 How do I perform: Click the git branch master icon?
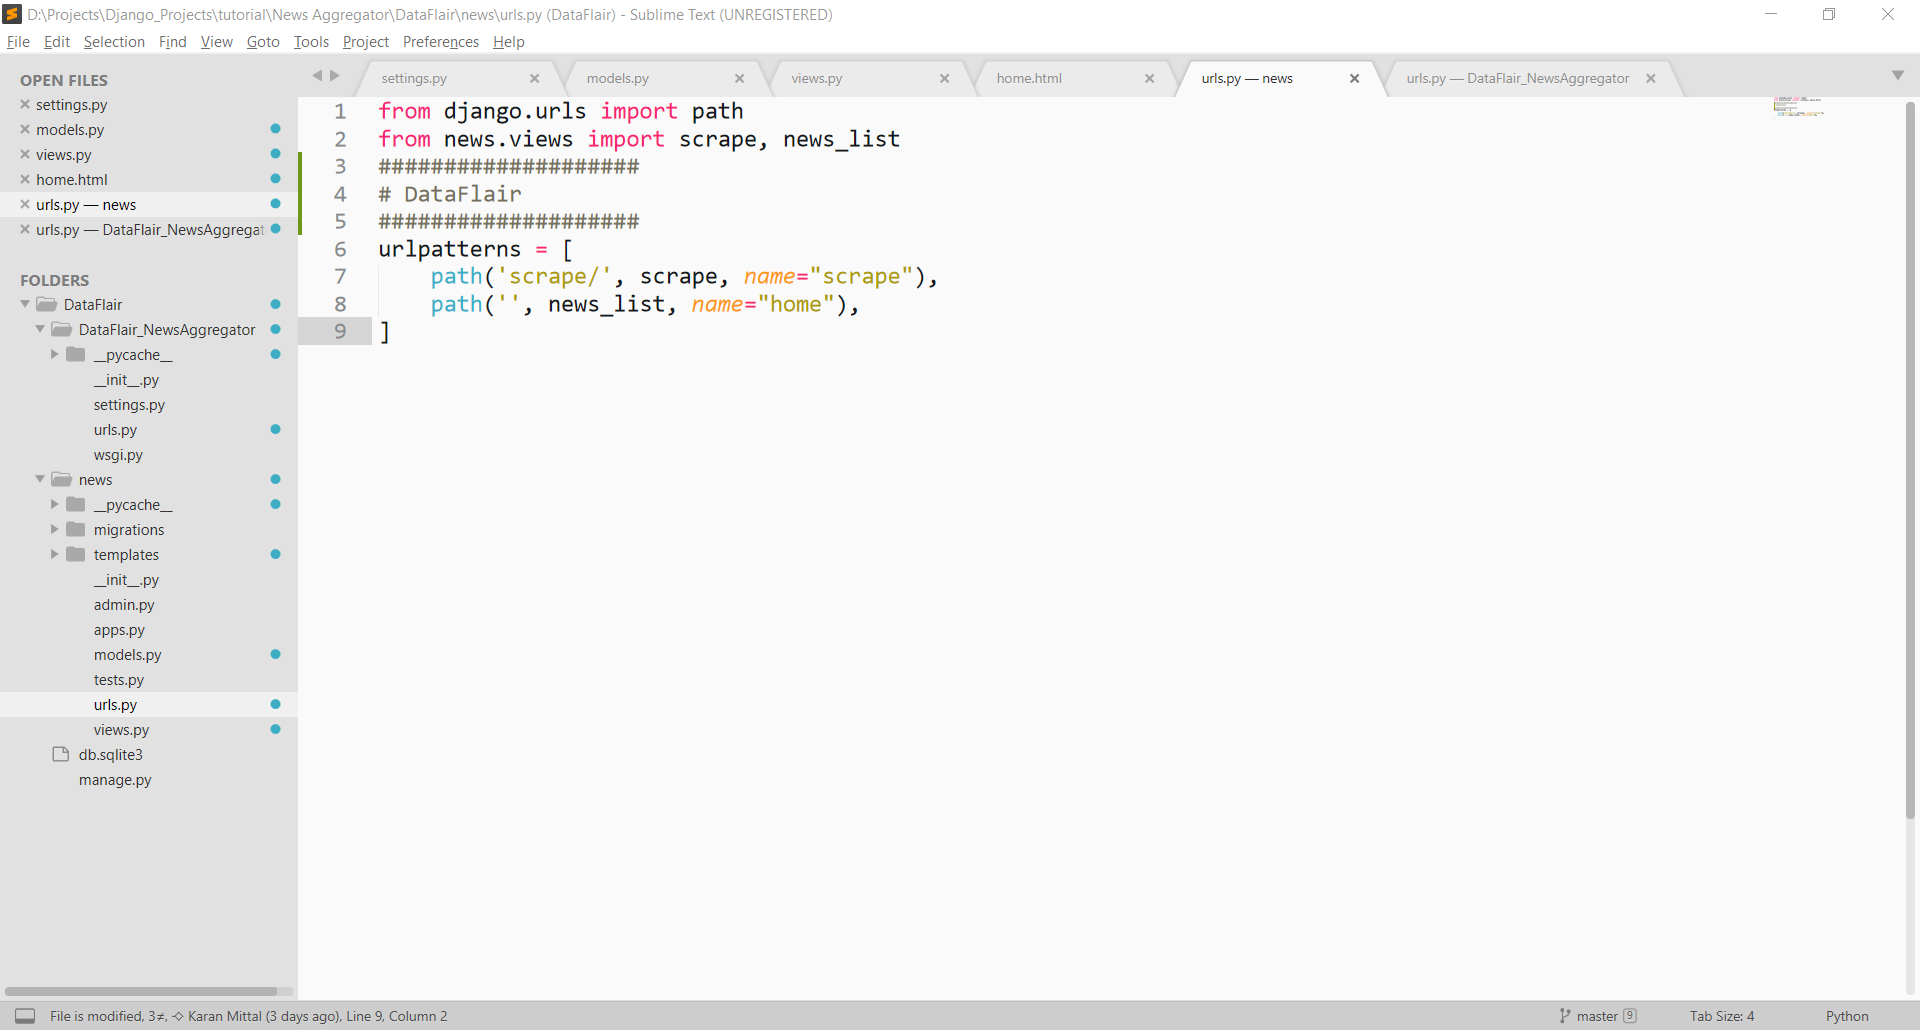(x=1565, y=1016)
